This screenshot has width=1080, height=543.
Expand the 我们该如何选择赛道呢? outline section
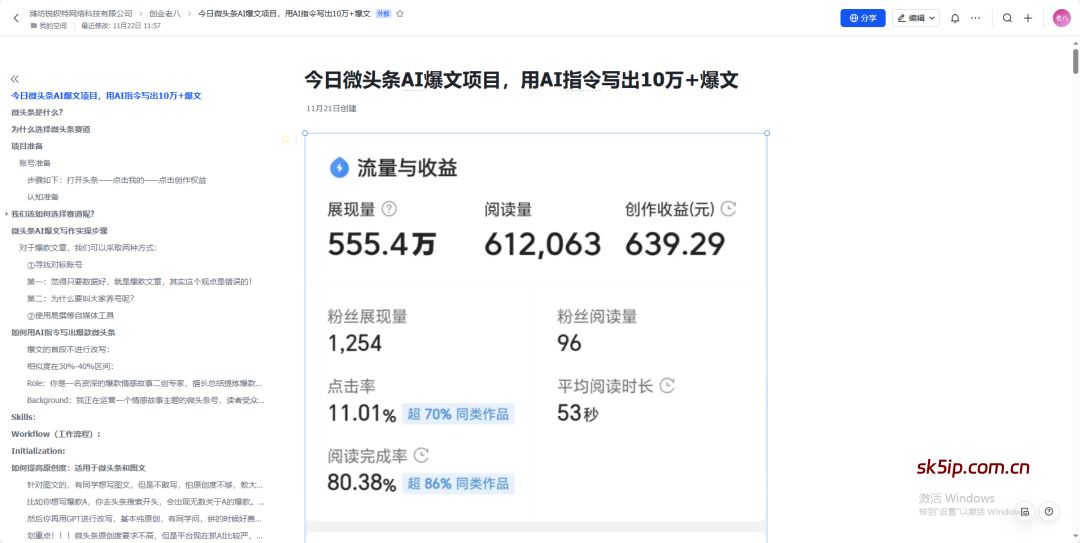[6, 214]
